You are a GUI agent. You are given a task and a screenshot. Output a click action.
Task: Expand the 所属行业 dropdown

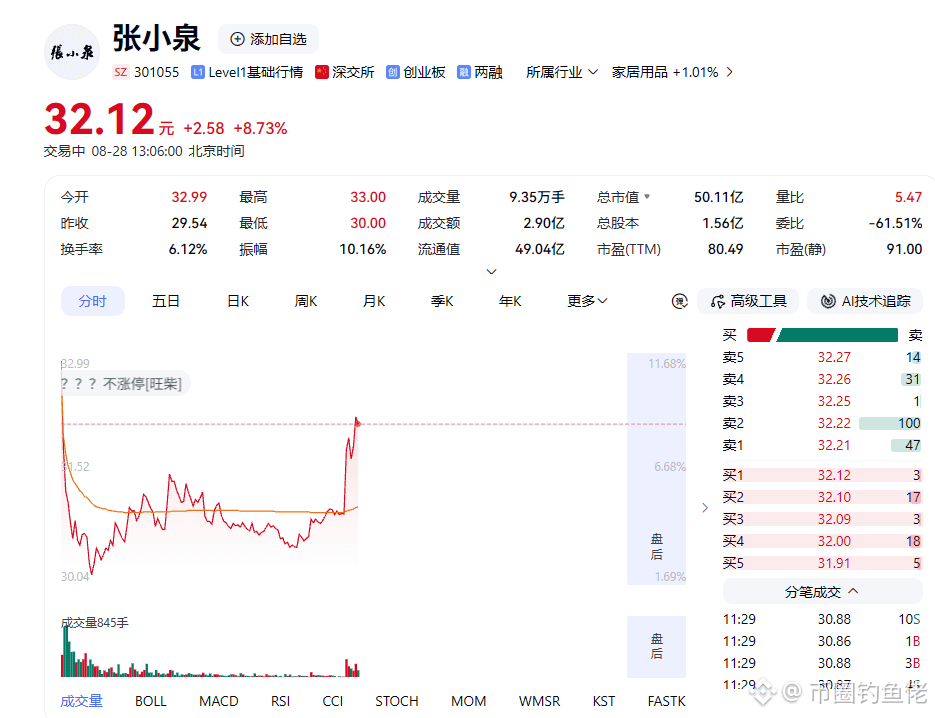click(x=562, y=72)
